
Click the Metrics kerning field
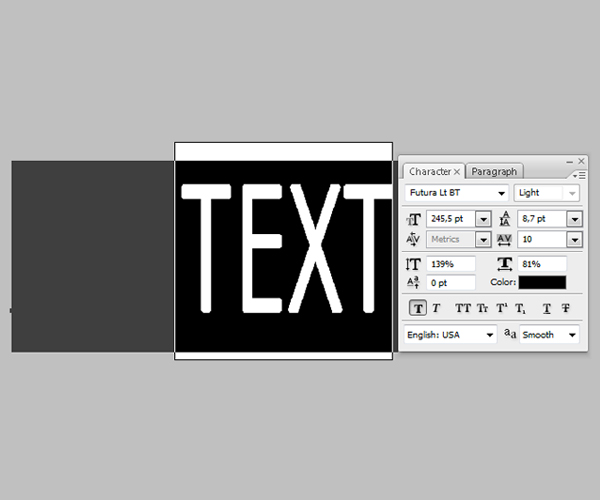451,239
